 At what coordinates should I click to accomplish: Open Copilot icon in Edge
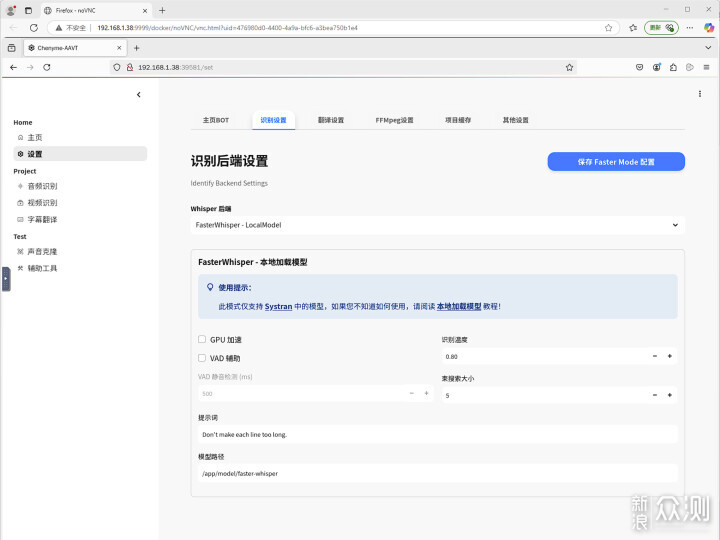pyautogui.click(x=709, y=28)
